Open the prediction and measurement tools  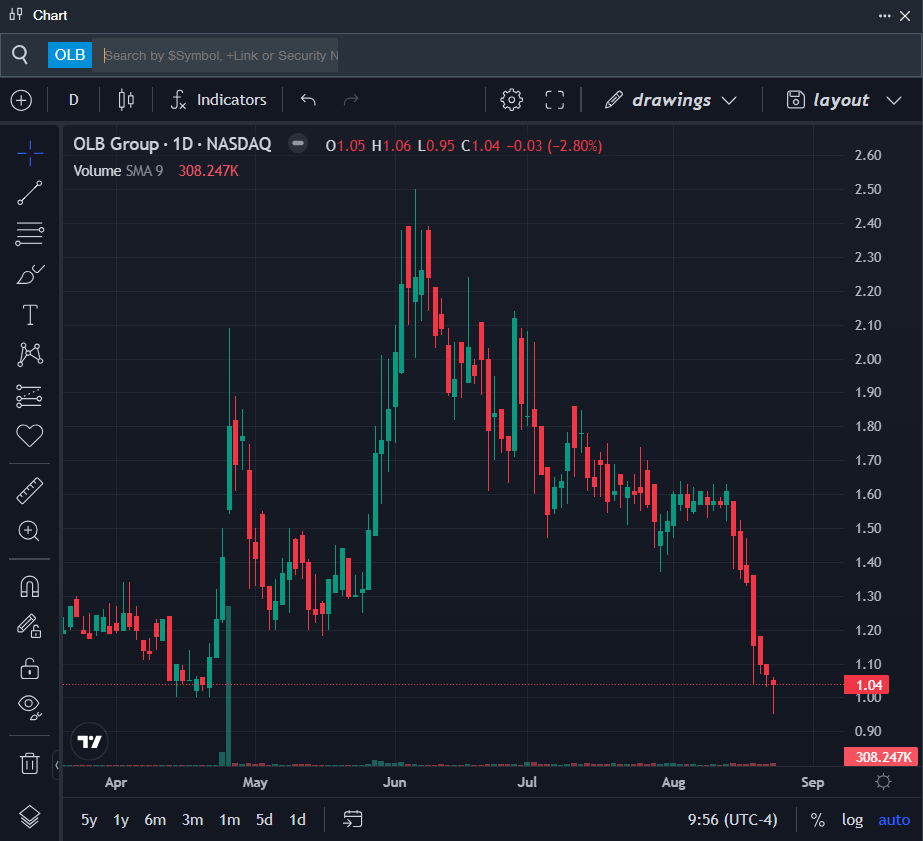click(x=29, y=396)
